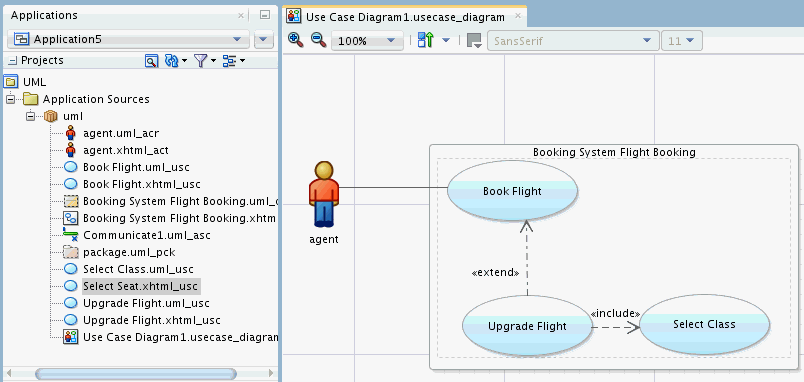804x382 pixels.
Task: Click the agent.xhtml_act actor icon
Action: point(71,150)
